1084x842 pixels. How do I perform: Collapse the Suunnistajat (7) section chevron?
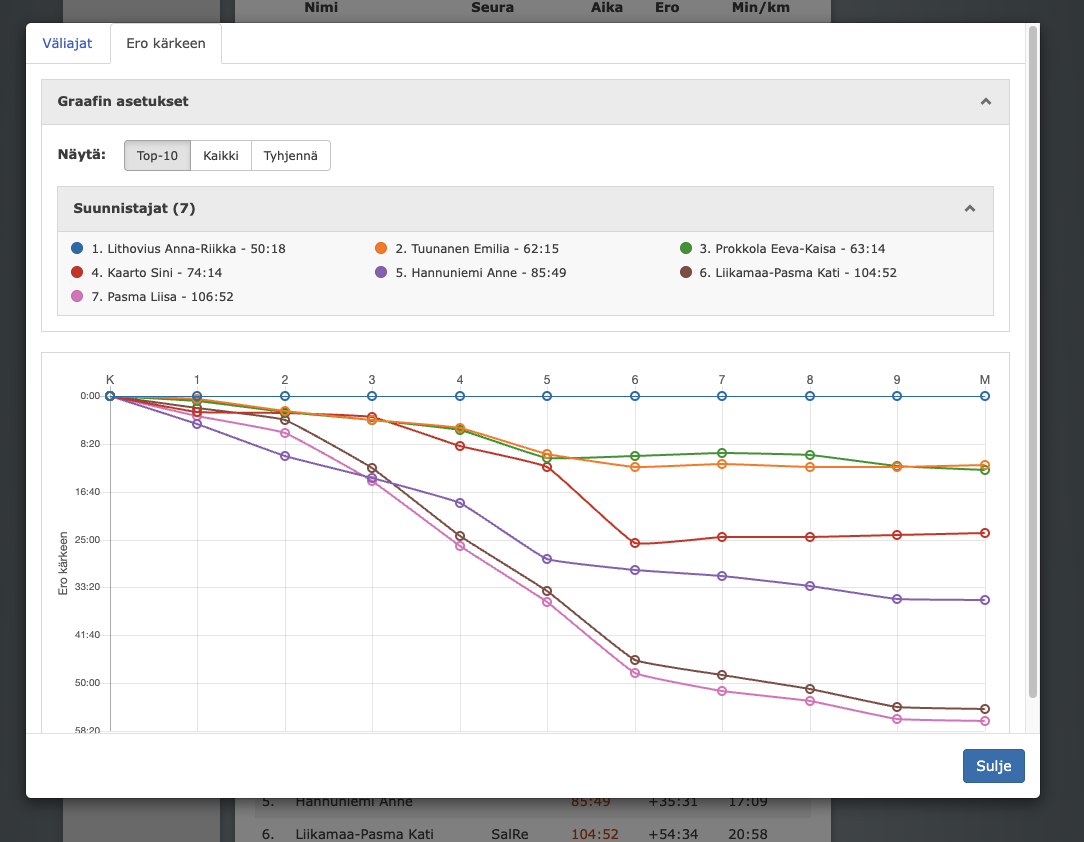tap(969, 209)
